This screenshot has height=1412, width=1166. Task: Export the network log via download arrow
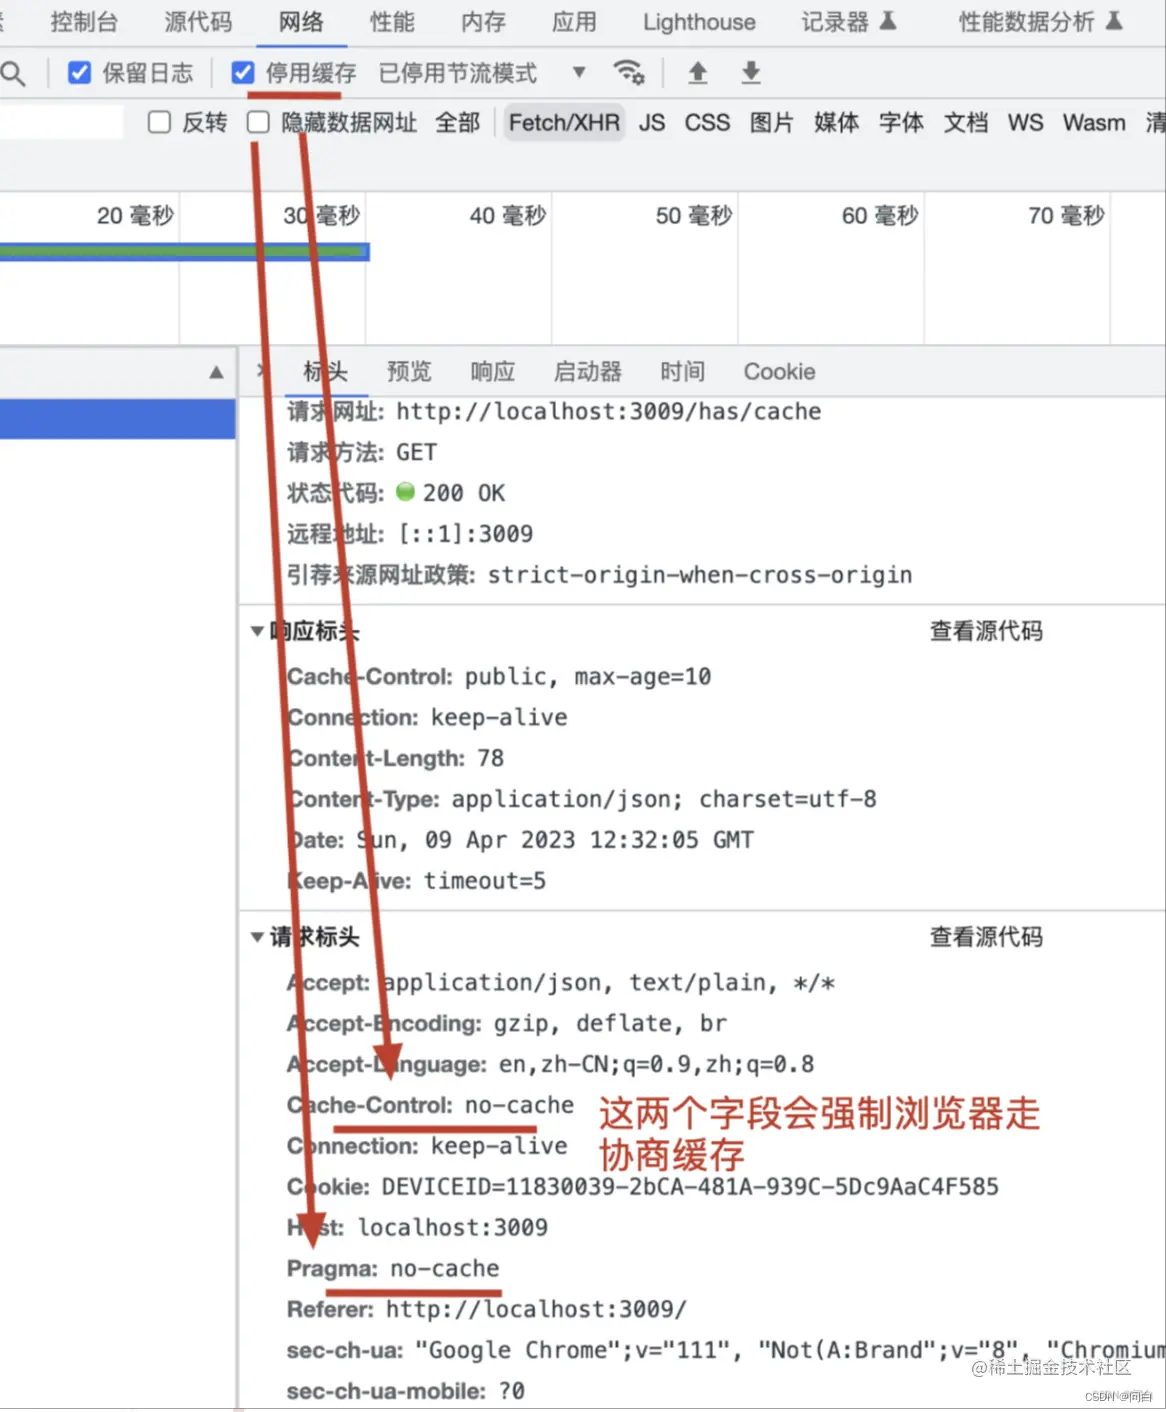[750, 72]
